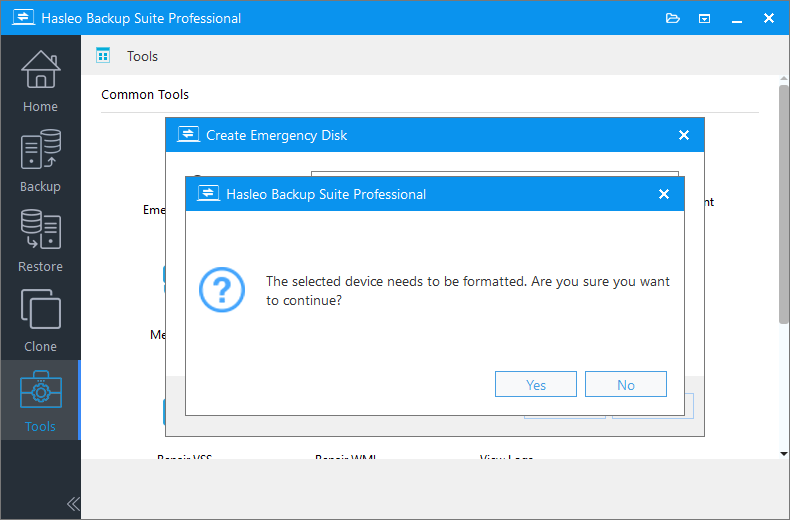Screen dimensions: 790x520
Task: Close the Hasleo Backup Suite confirmation dialog
Action: 664,194
